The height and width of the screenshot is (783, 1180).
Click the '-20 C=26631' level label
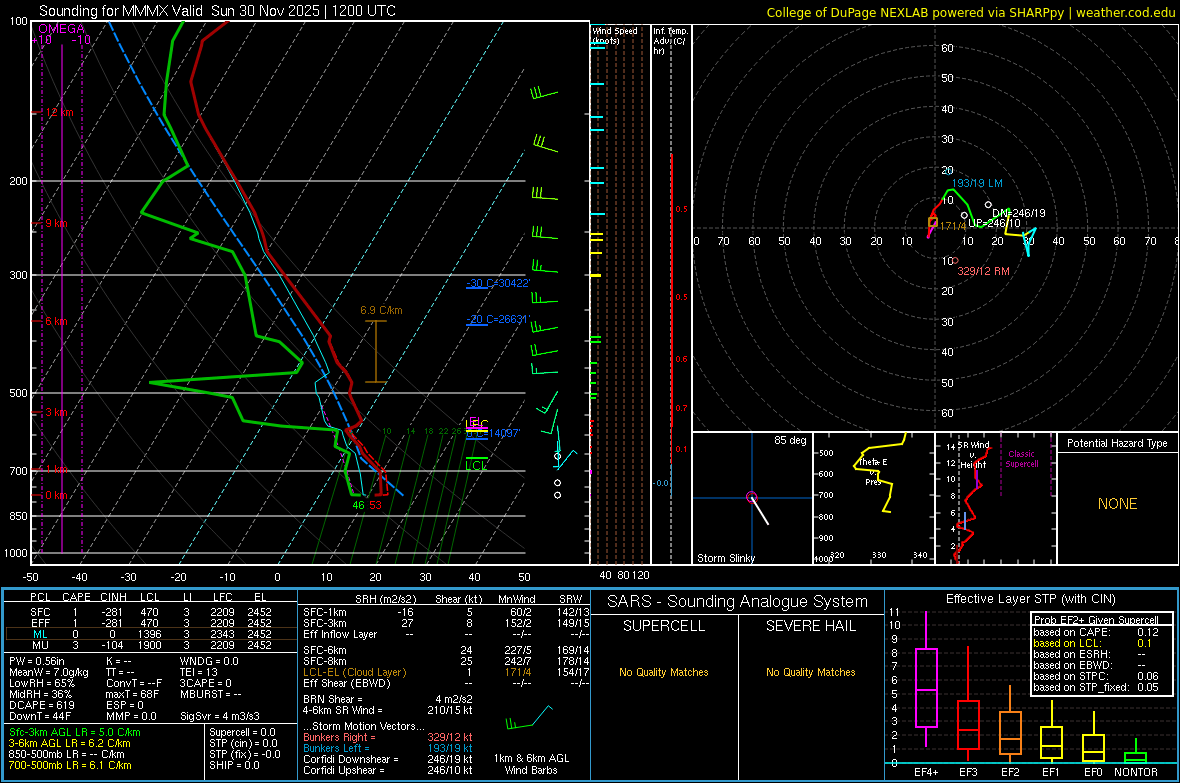[498, 319]
